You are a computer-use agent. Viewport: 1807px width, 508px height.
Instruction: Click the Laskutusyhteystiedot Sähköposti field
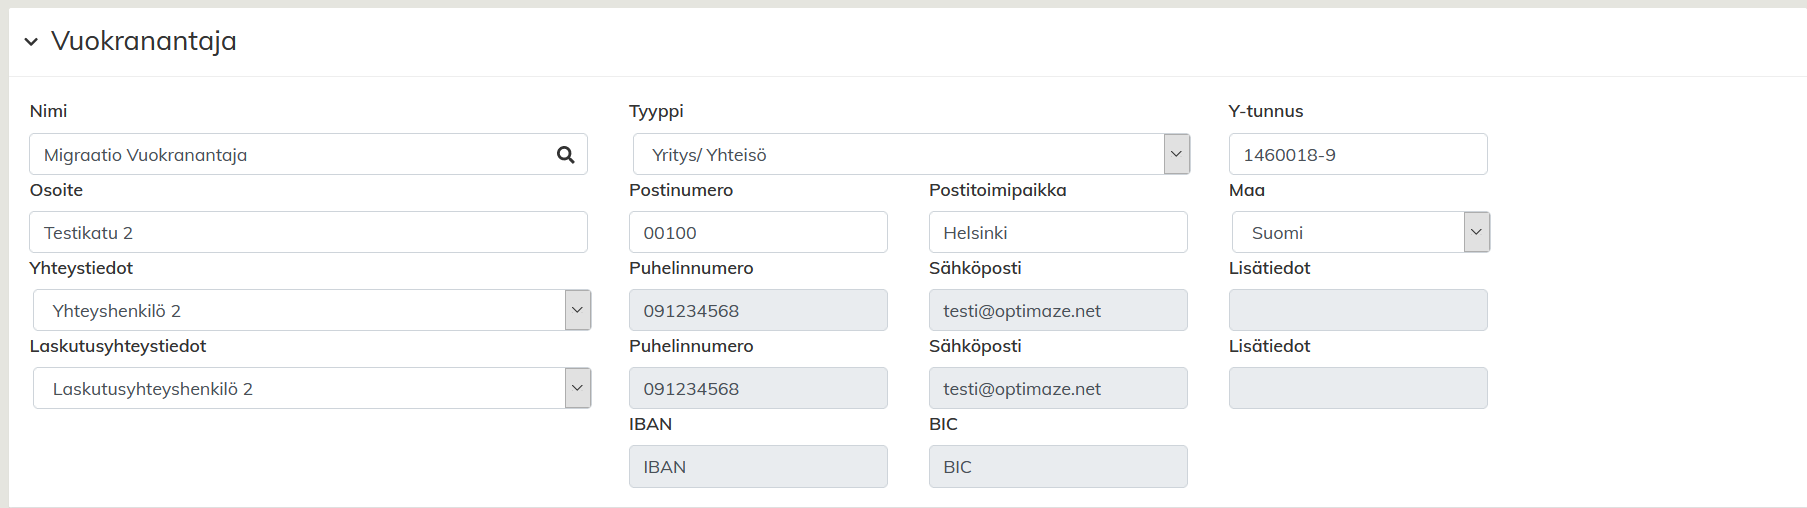[1058, 389]
